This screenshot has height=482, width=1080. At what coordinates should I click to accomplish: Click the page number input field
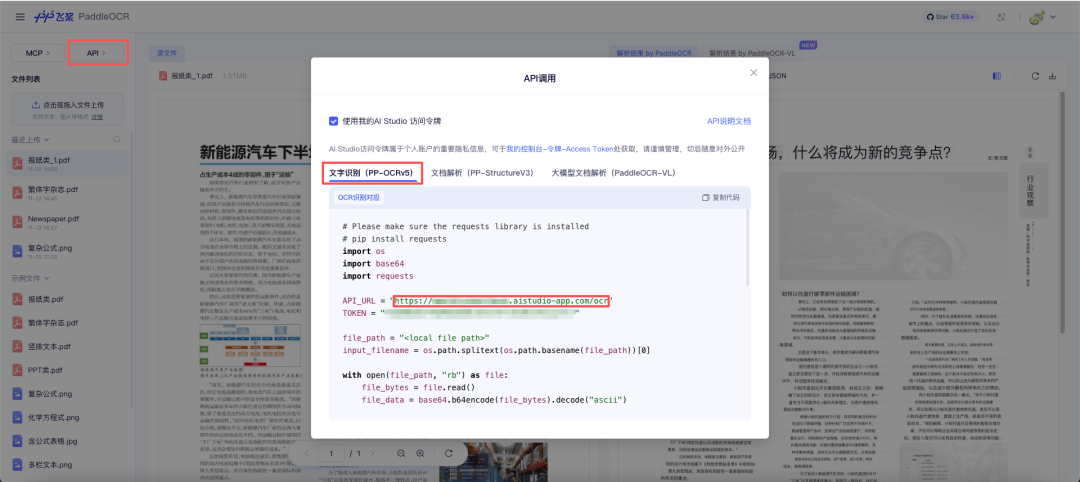click(332, 453)
